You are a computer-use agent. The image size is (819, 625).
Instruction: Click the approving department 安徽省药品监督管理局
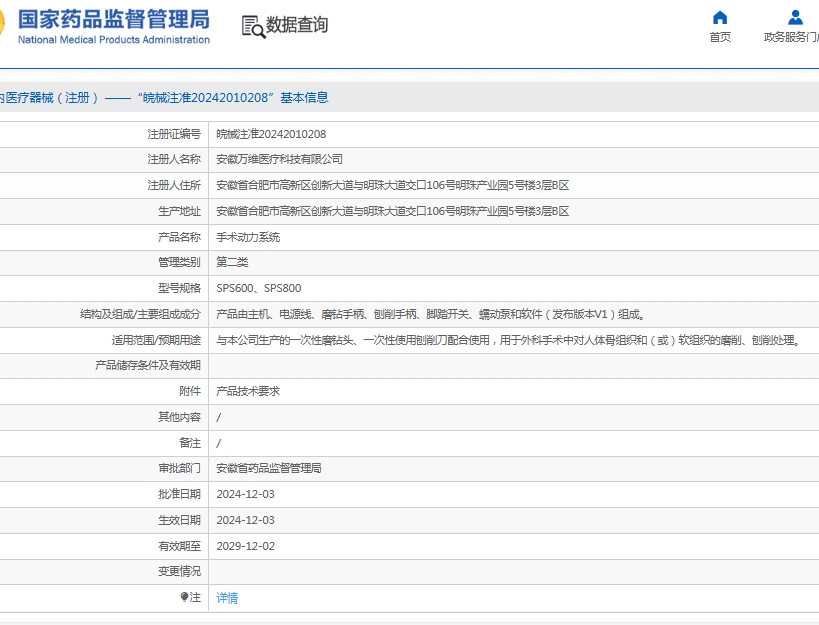[x=269, y=468]
